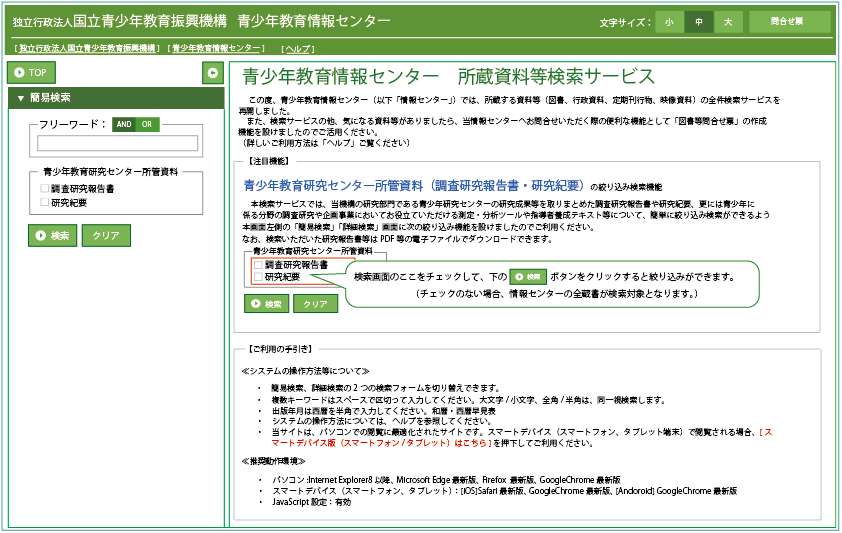Check 研究紀要 in the featured function example

pyautogui.click(x=258, y=276)
